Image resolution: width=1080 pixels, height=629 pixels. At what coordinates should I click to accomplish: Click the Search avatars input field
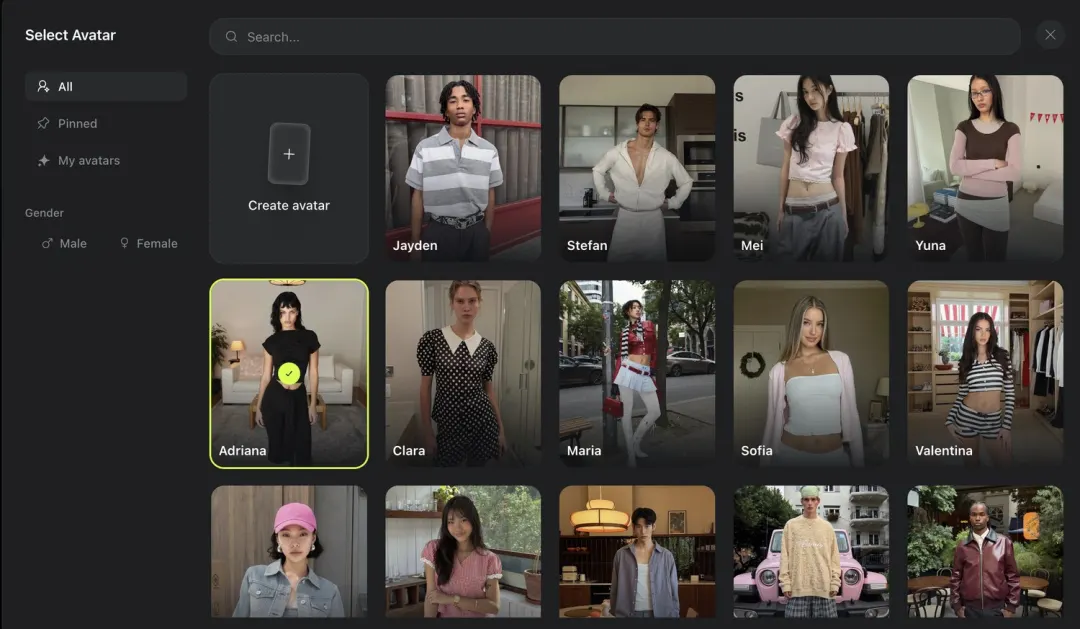pos(614,37)
